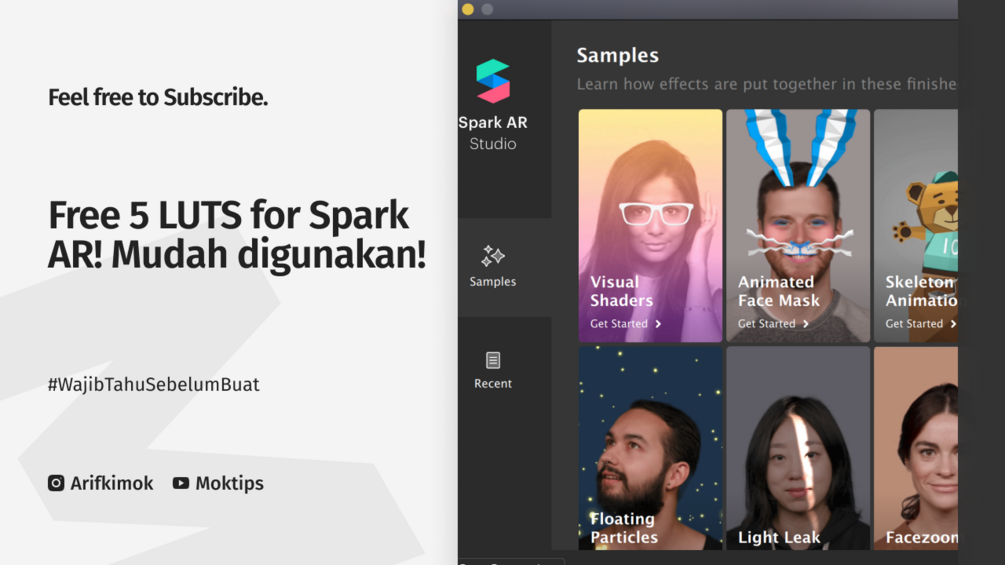Click the yellow minimize window button
1005x565 pixels.
pos(468,9)
